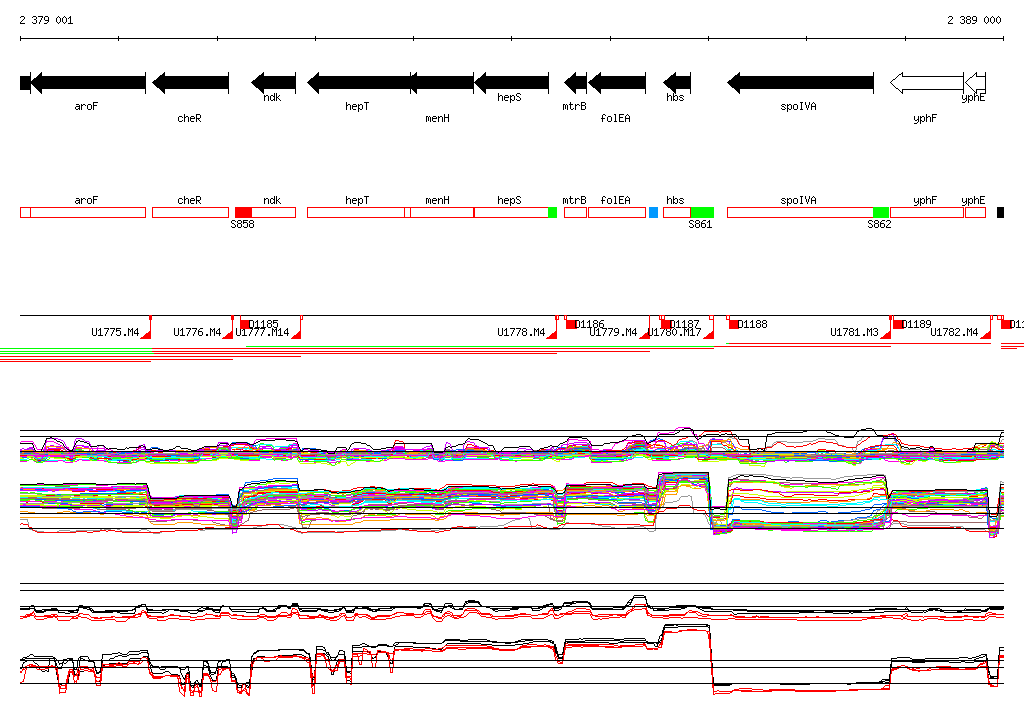
Task: Select the U1781.M3 label
Action: coord(854,333)
